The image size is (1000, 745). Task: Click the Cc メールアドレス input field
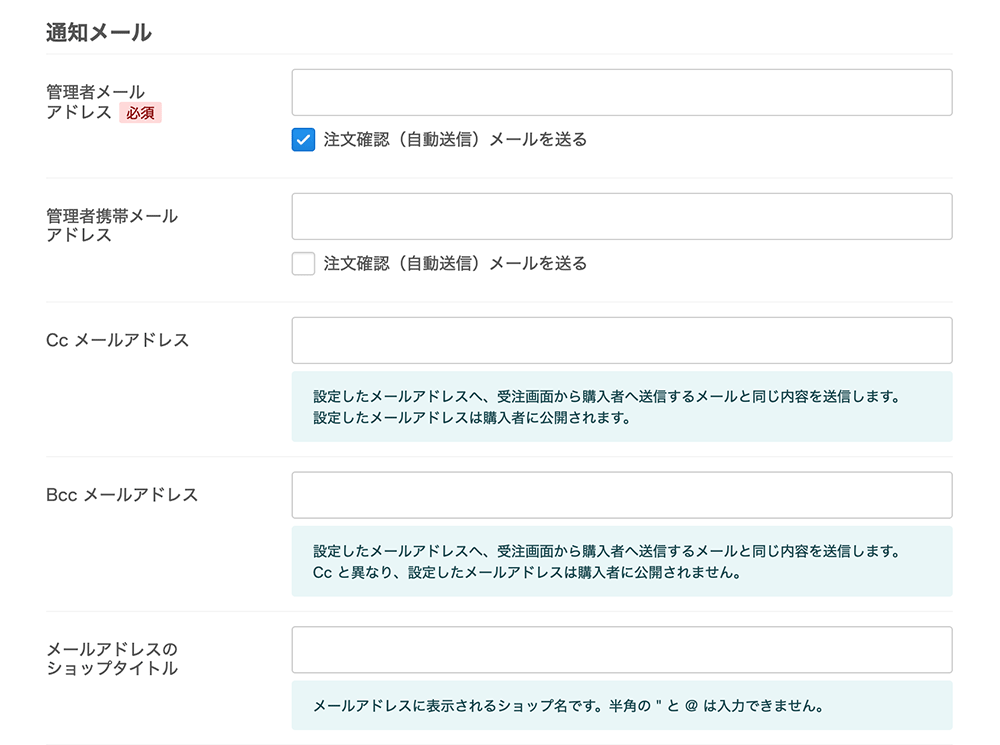click(622, 340)
